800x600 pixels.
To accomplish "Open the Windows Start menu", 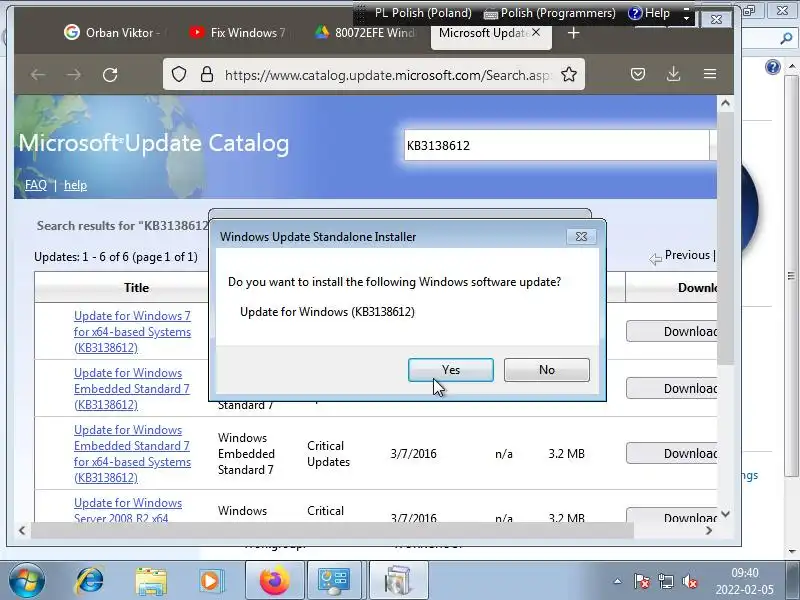I will pos(27,581).
